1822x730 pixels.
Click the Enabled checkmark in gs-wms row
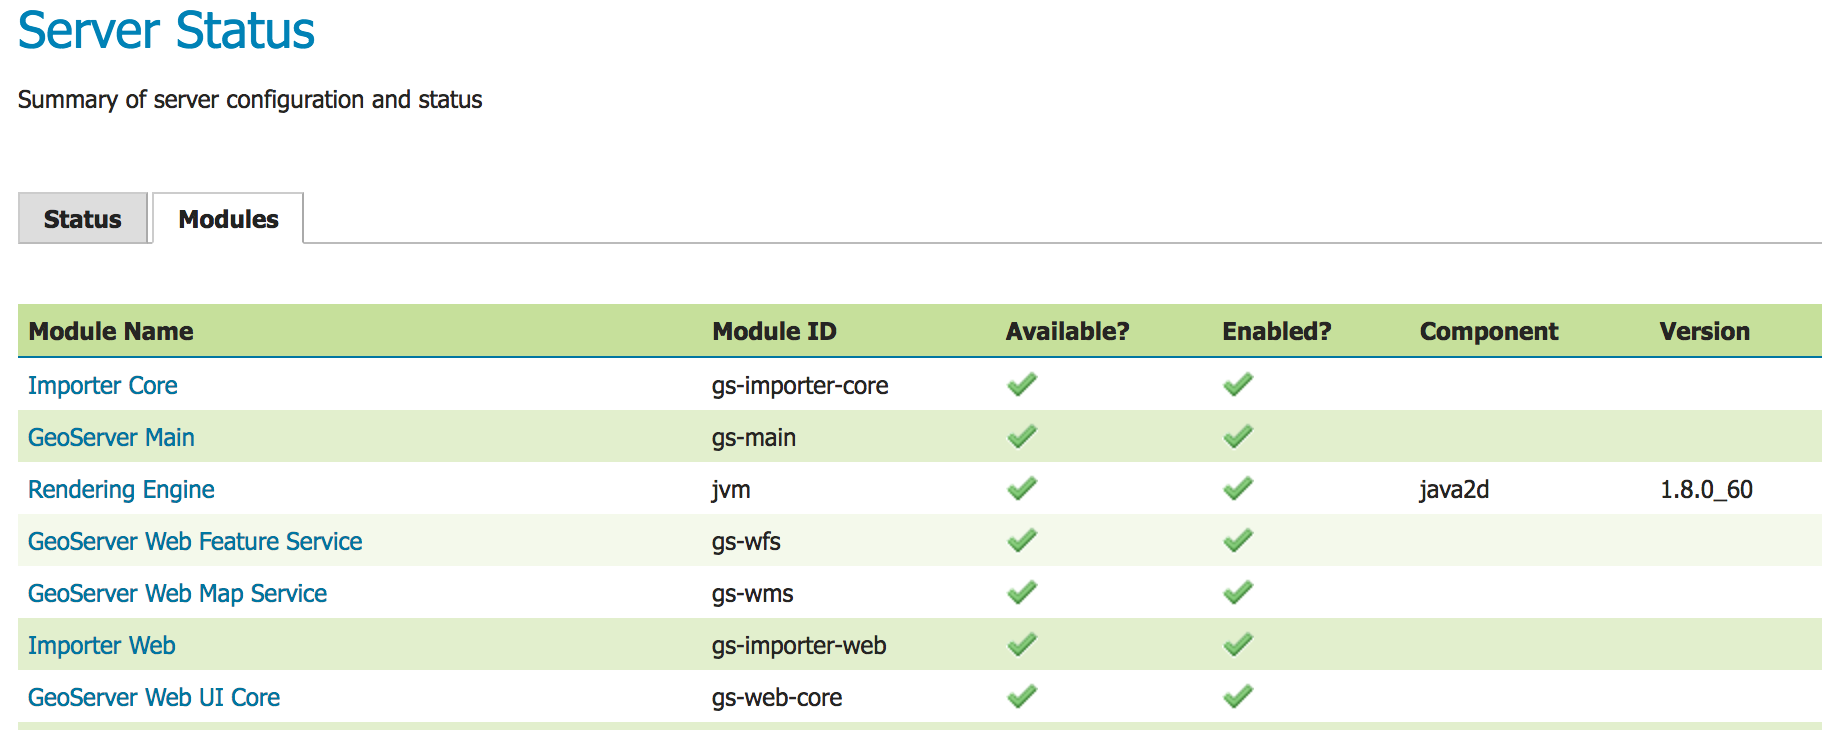click(1238, 593)
